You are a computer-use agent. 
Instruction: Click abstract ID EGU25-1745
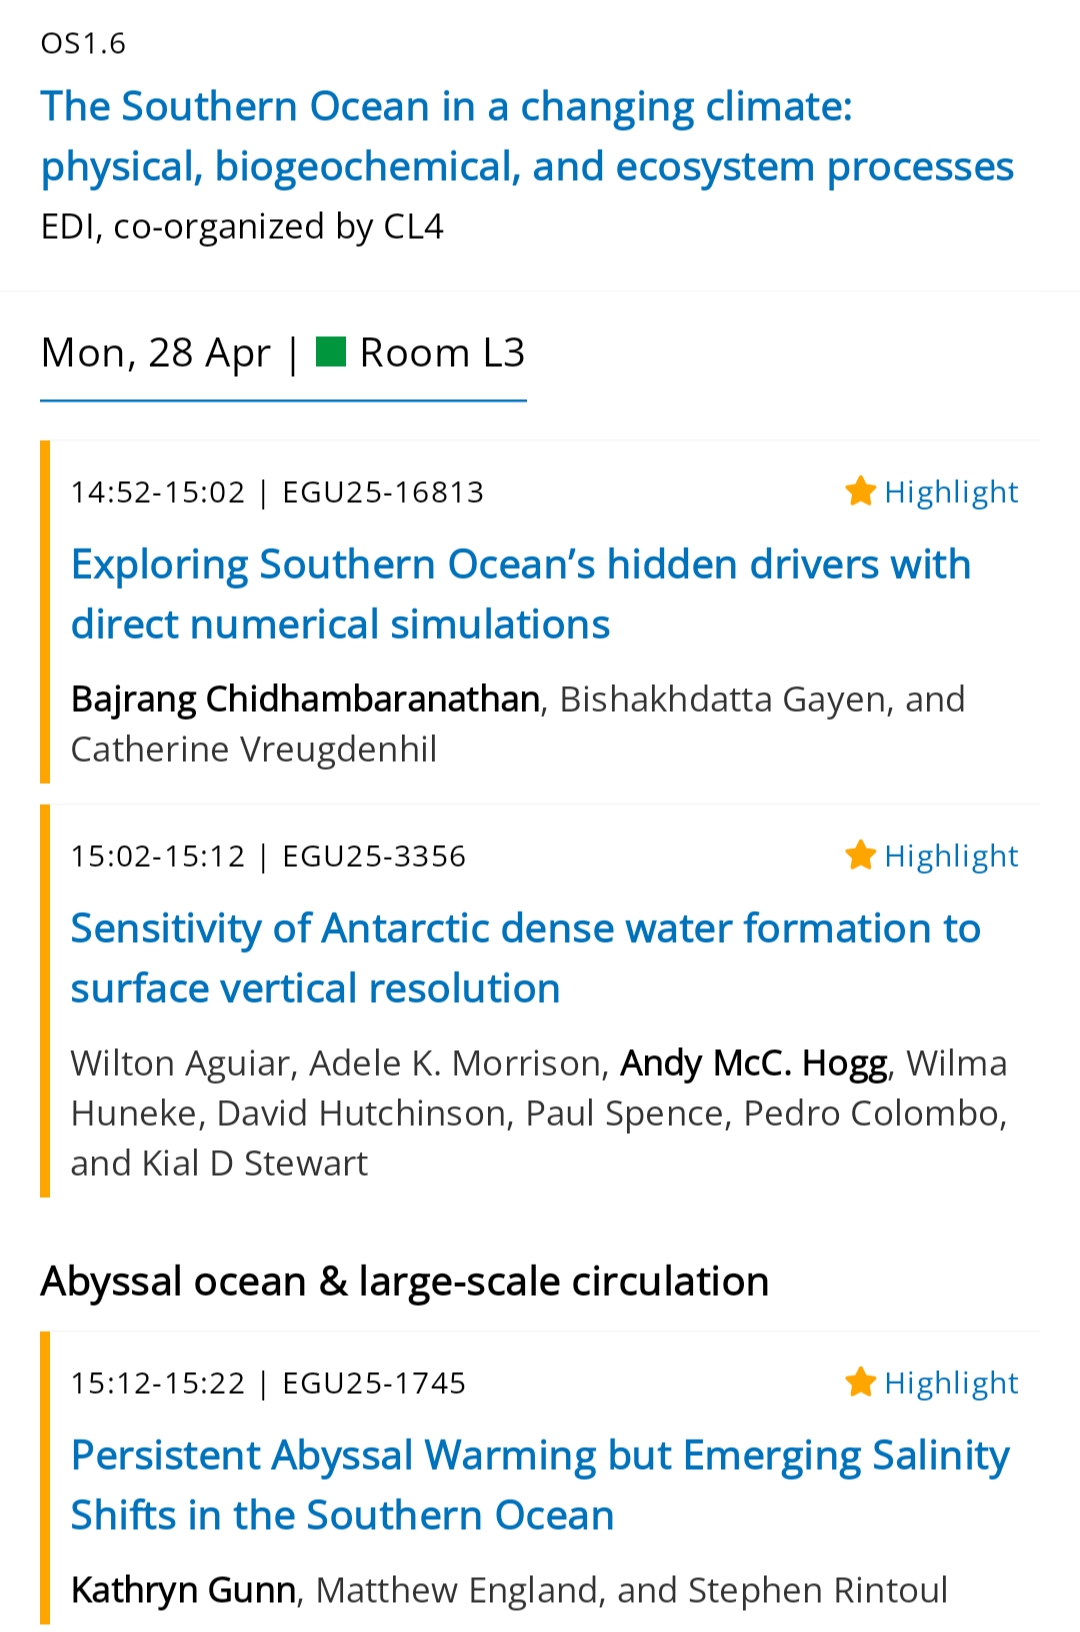(374, 1383)
